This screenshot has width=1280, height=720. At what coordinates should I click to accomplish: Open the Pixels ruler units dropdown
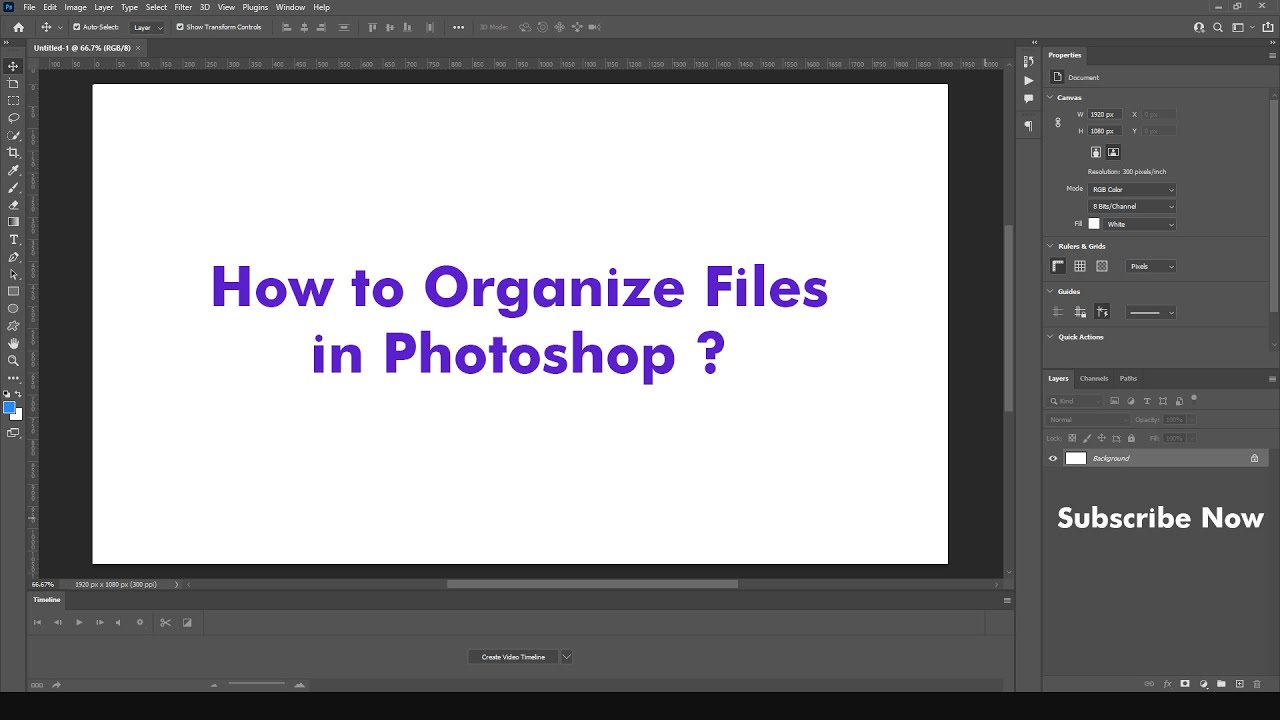coord(1151,266)
